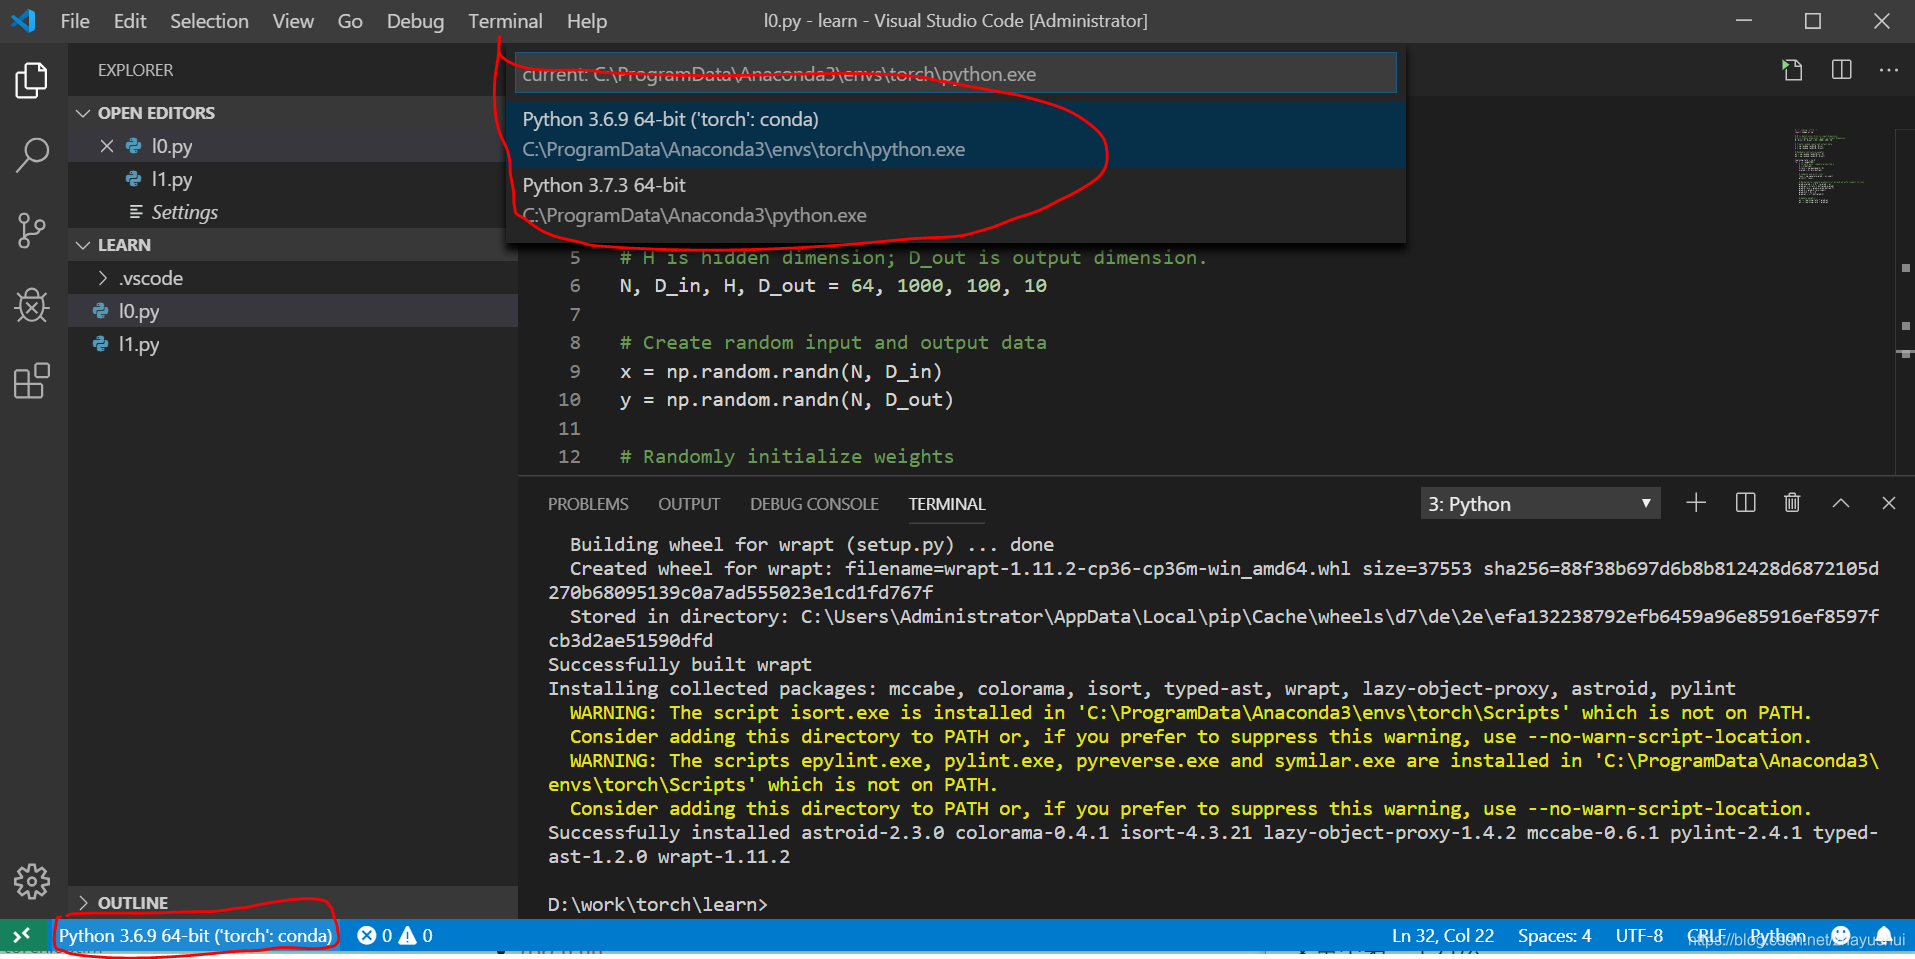Close the terminal panel

click(1888, 503)
